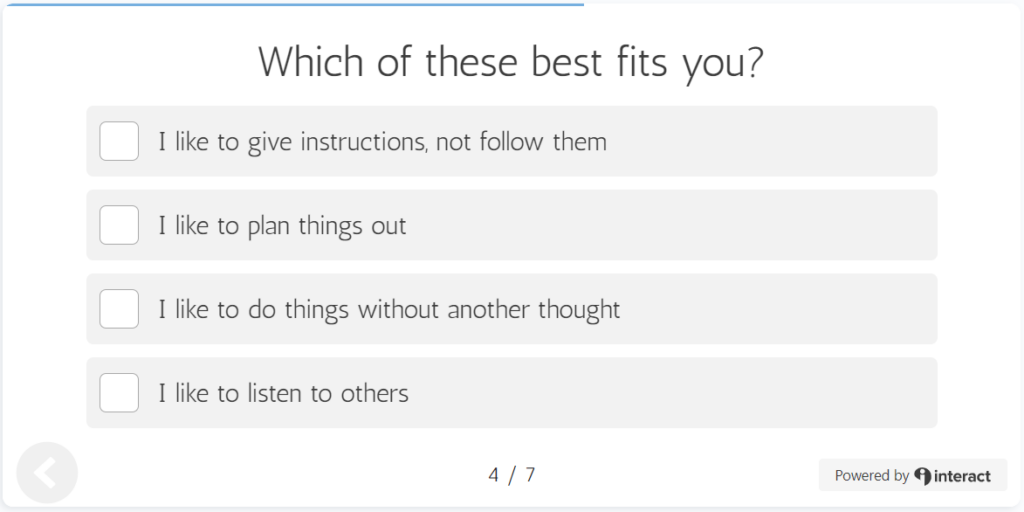
Task: Click the unfilled part of the top progress bar
Action: (802, 5)
